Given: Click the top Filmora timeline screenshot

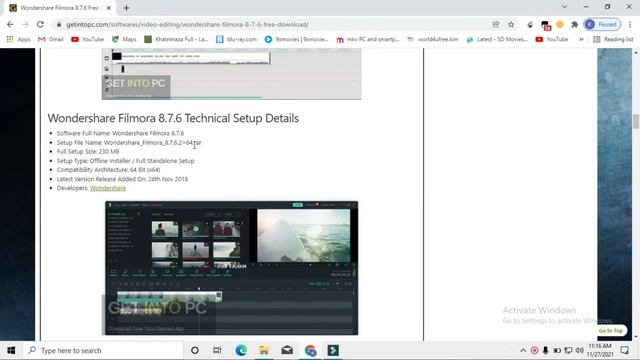Looking at the screenshot, I should tap(231, 74).
